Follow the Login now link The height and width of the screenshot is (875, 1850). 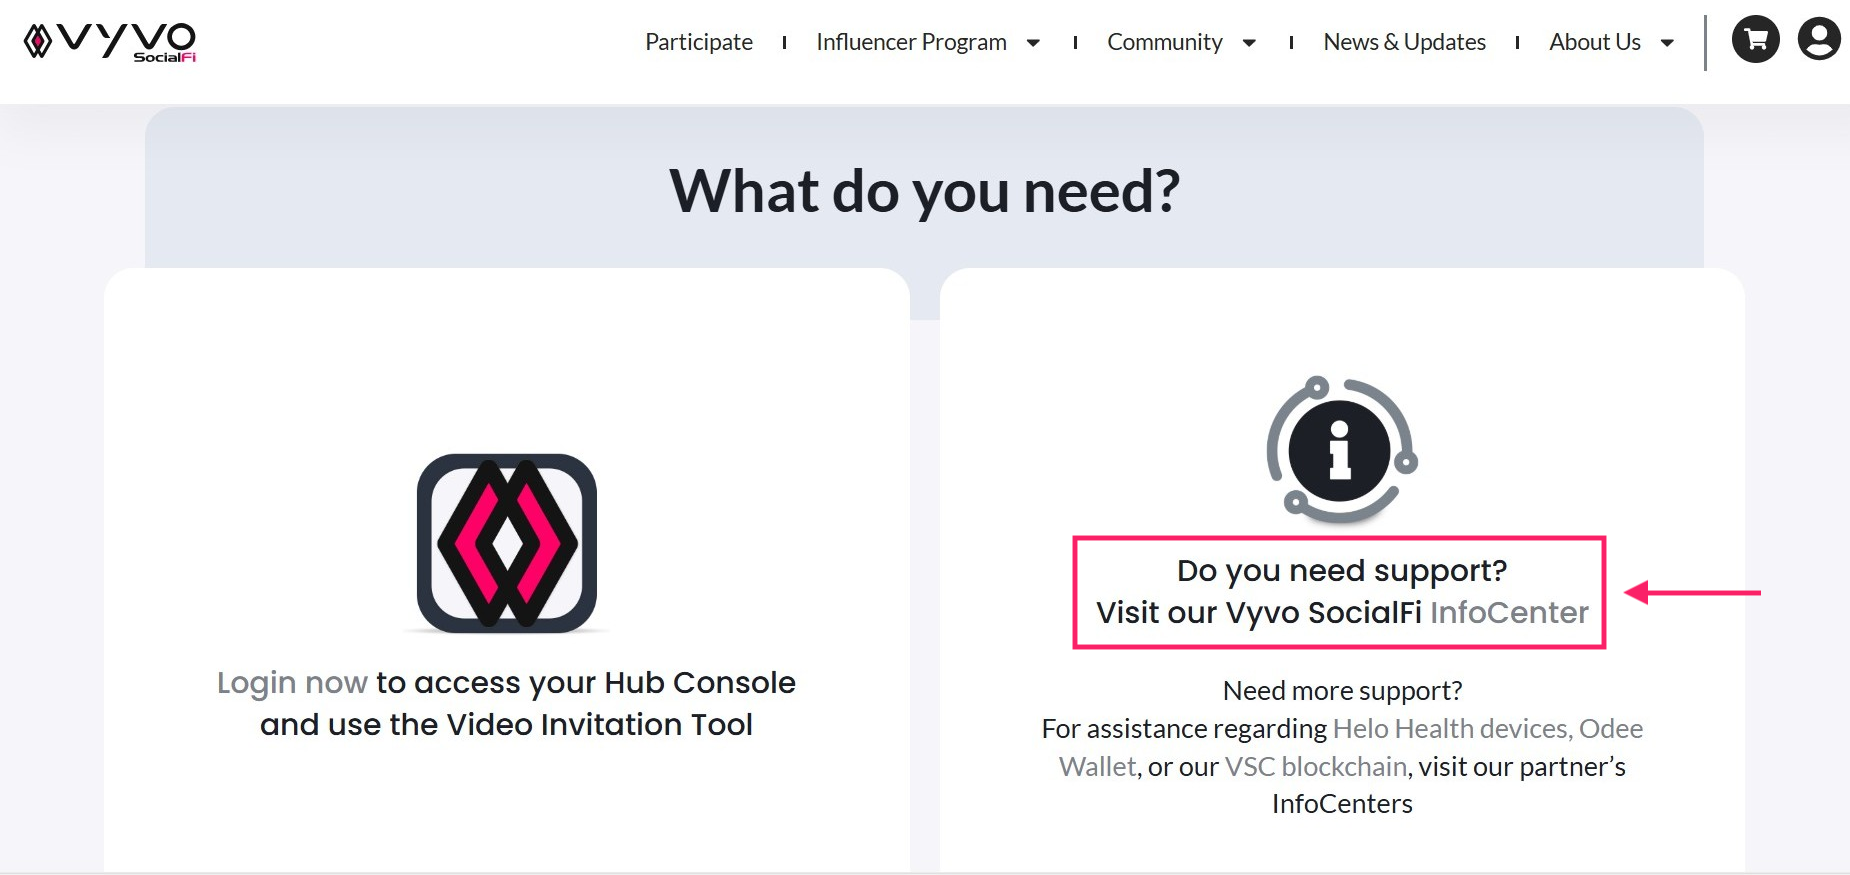click(x=292, y=683)
